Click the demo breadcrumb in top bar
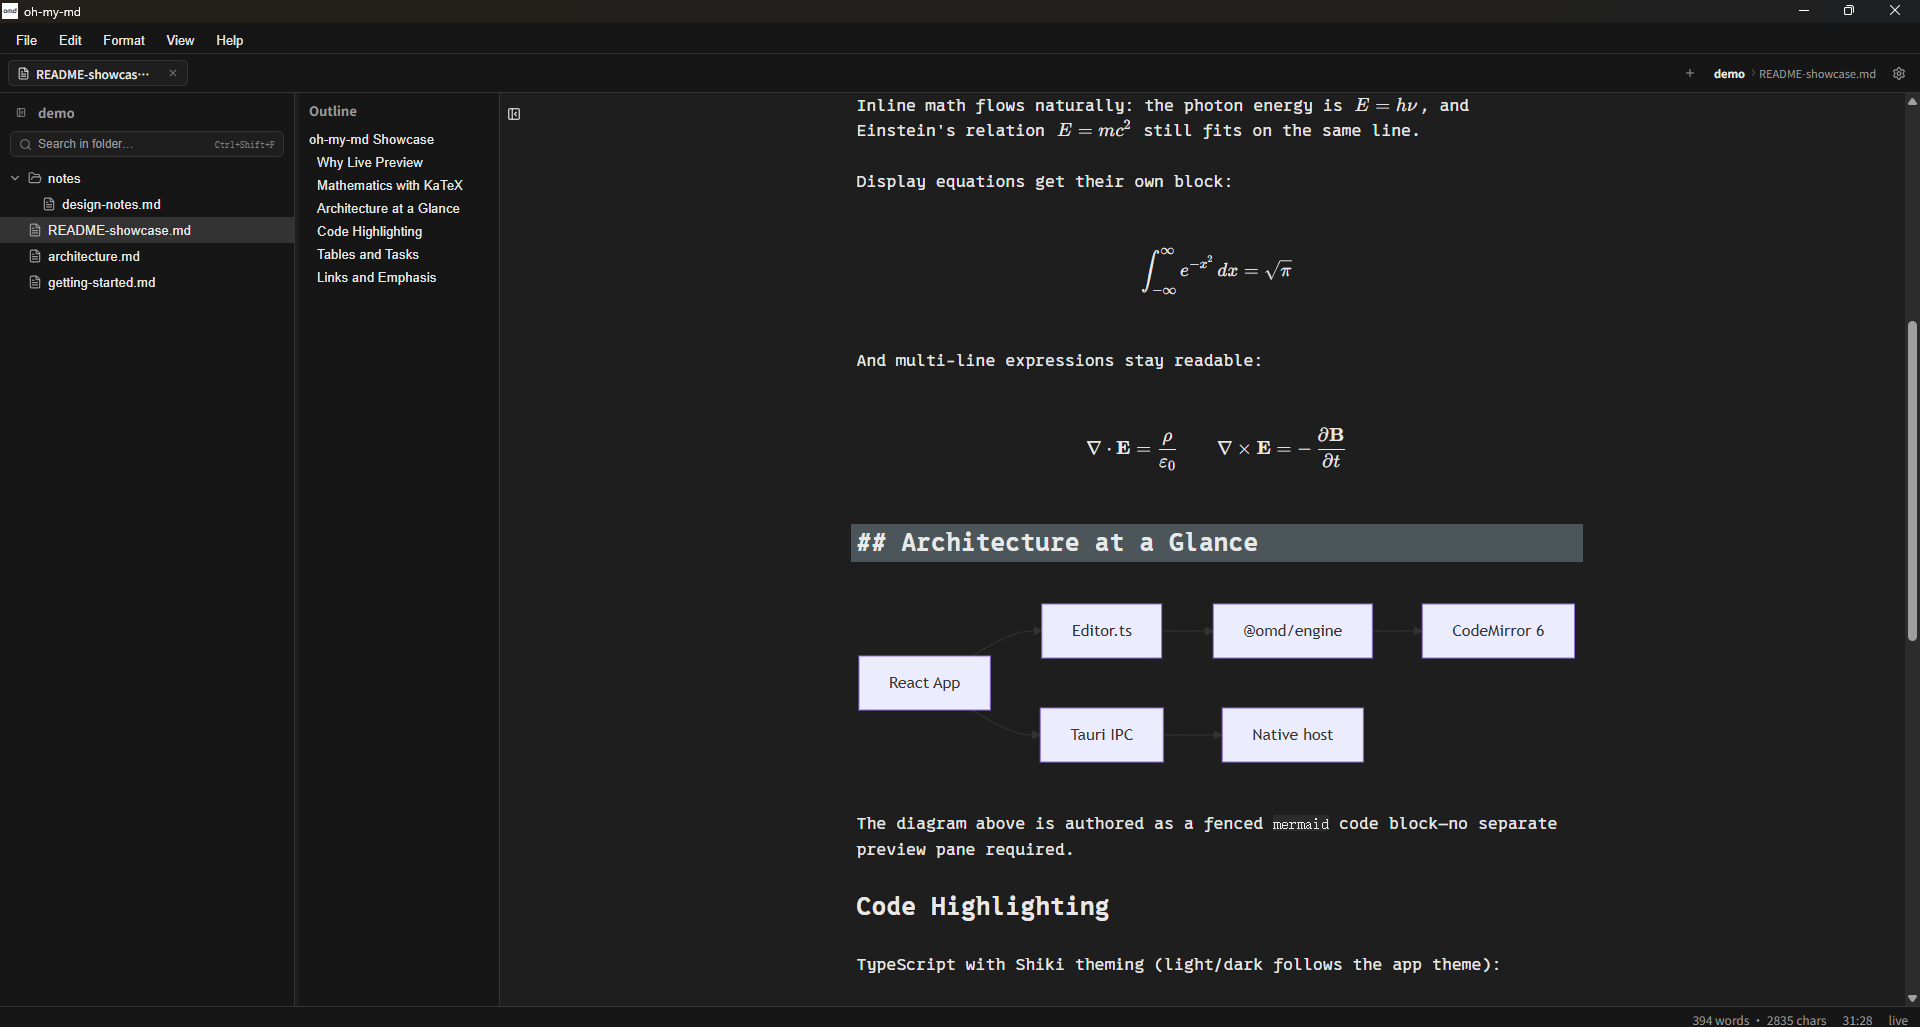The width and height of the screenshot is (1920, 1027). 1729,74
